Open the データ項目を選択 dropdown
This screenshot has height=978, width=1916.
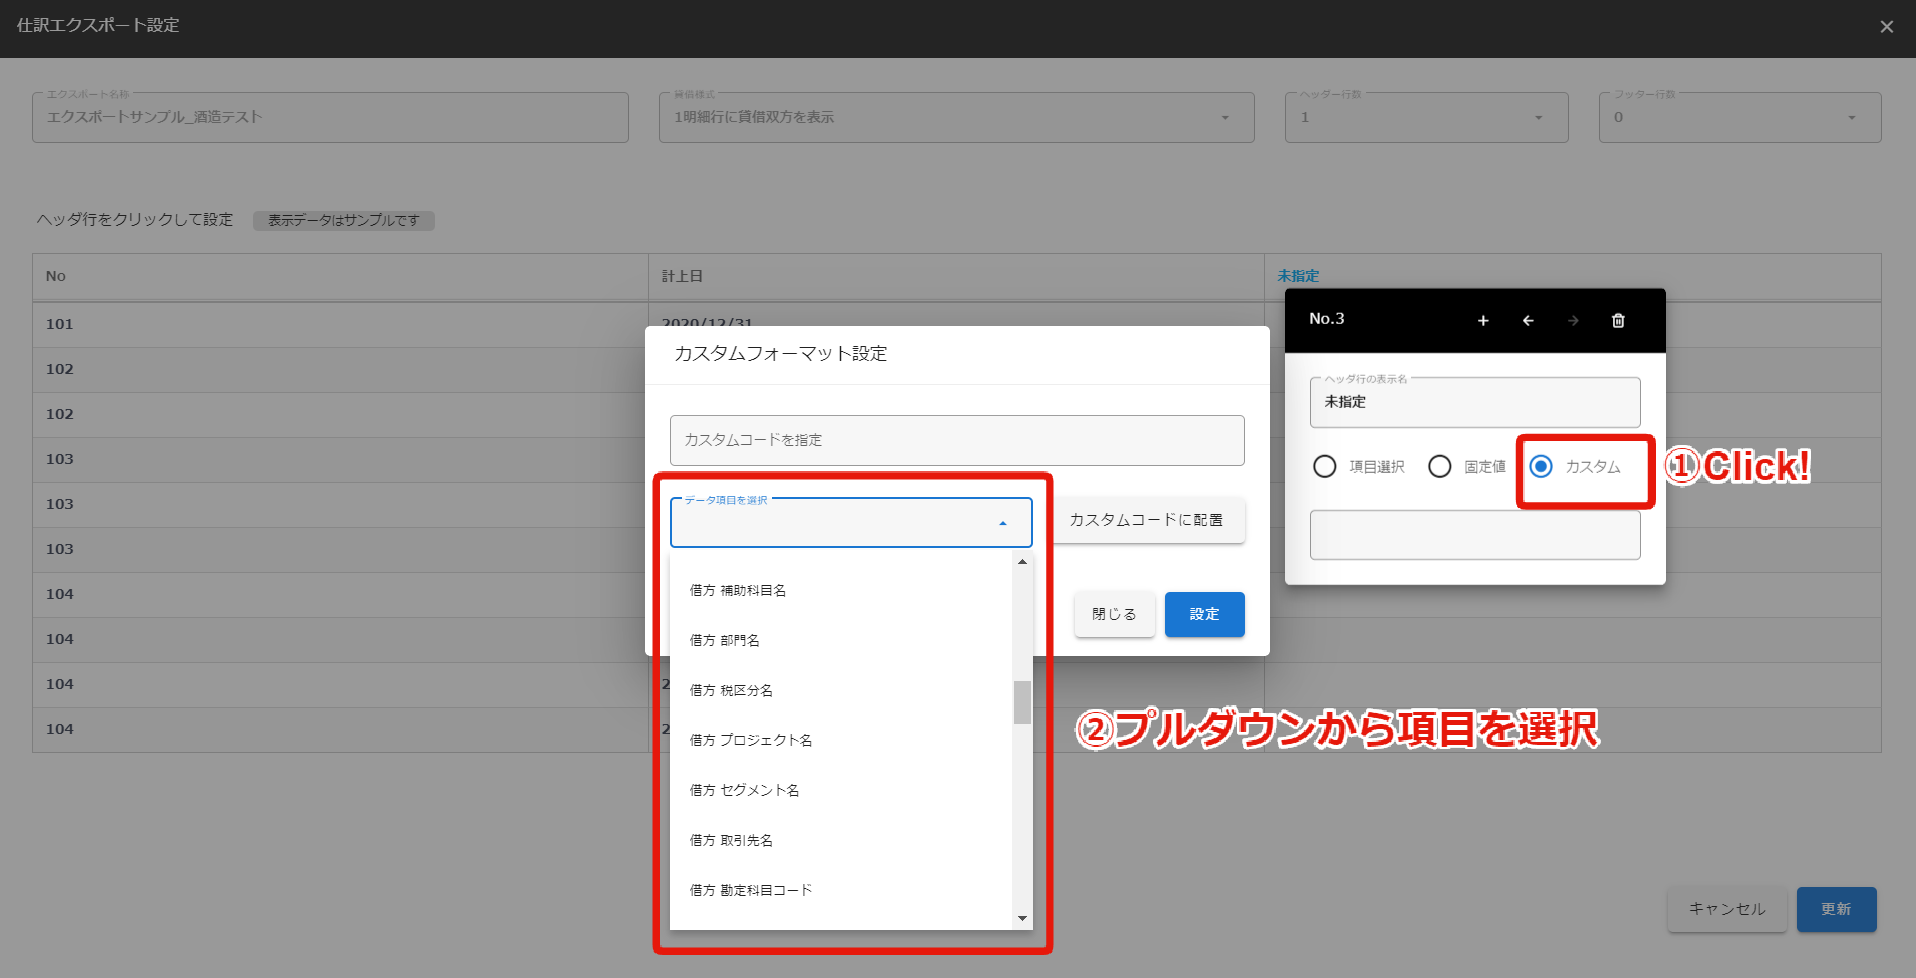[851, 522]
